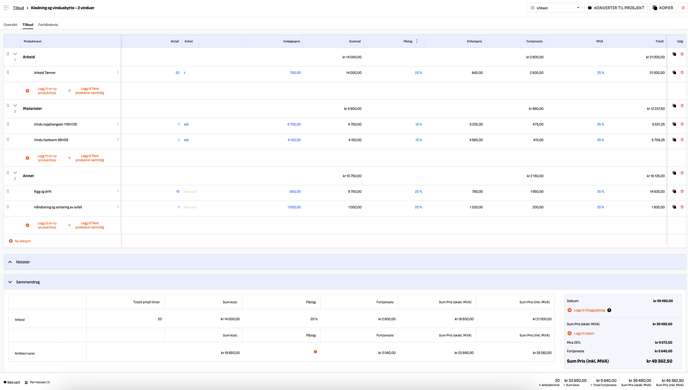
Task: Click Ny seksjon to add a section
Action: tap(20, 241)
